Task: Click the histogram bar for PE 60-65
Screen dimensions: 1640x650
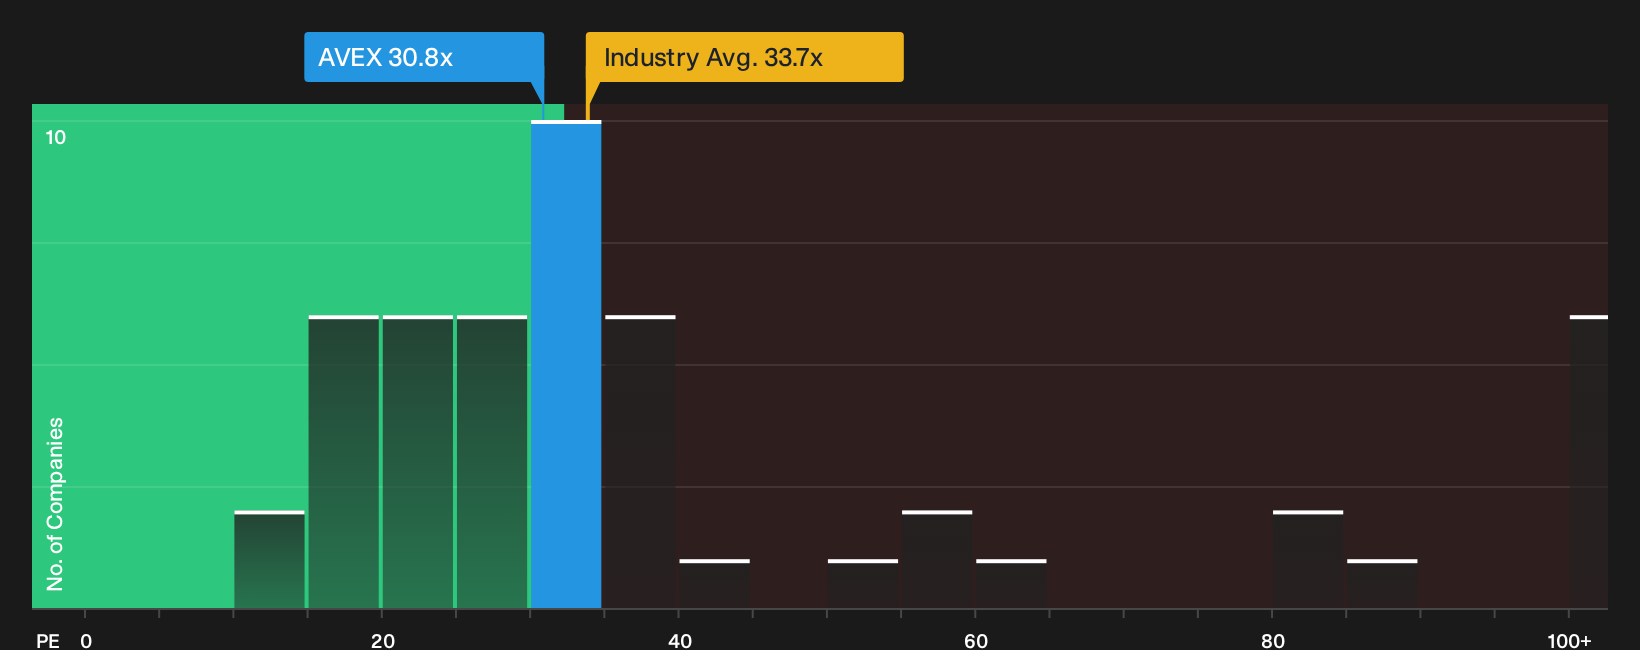Action: click(x=1011, y=584)
